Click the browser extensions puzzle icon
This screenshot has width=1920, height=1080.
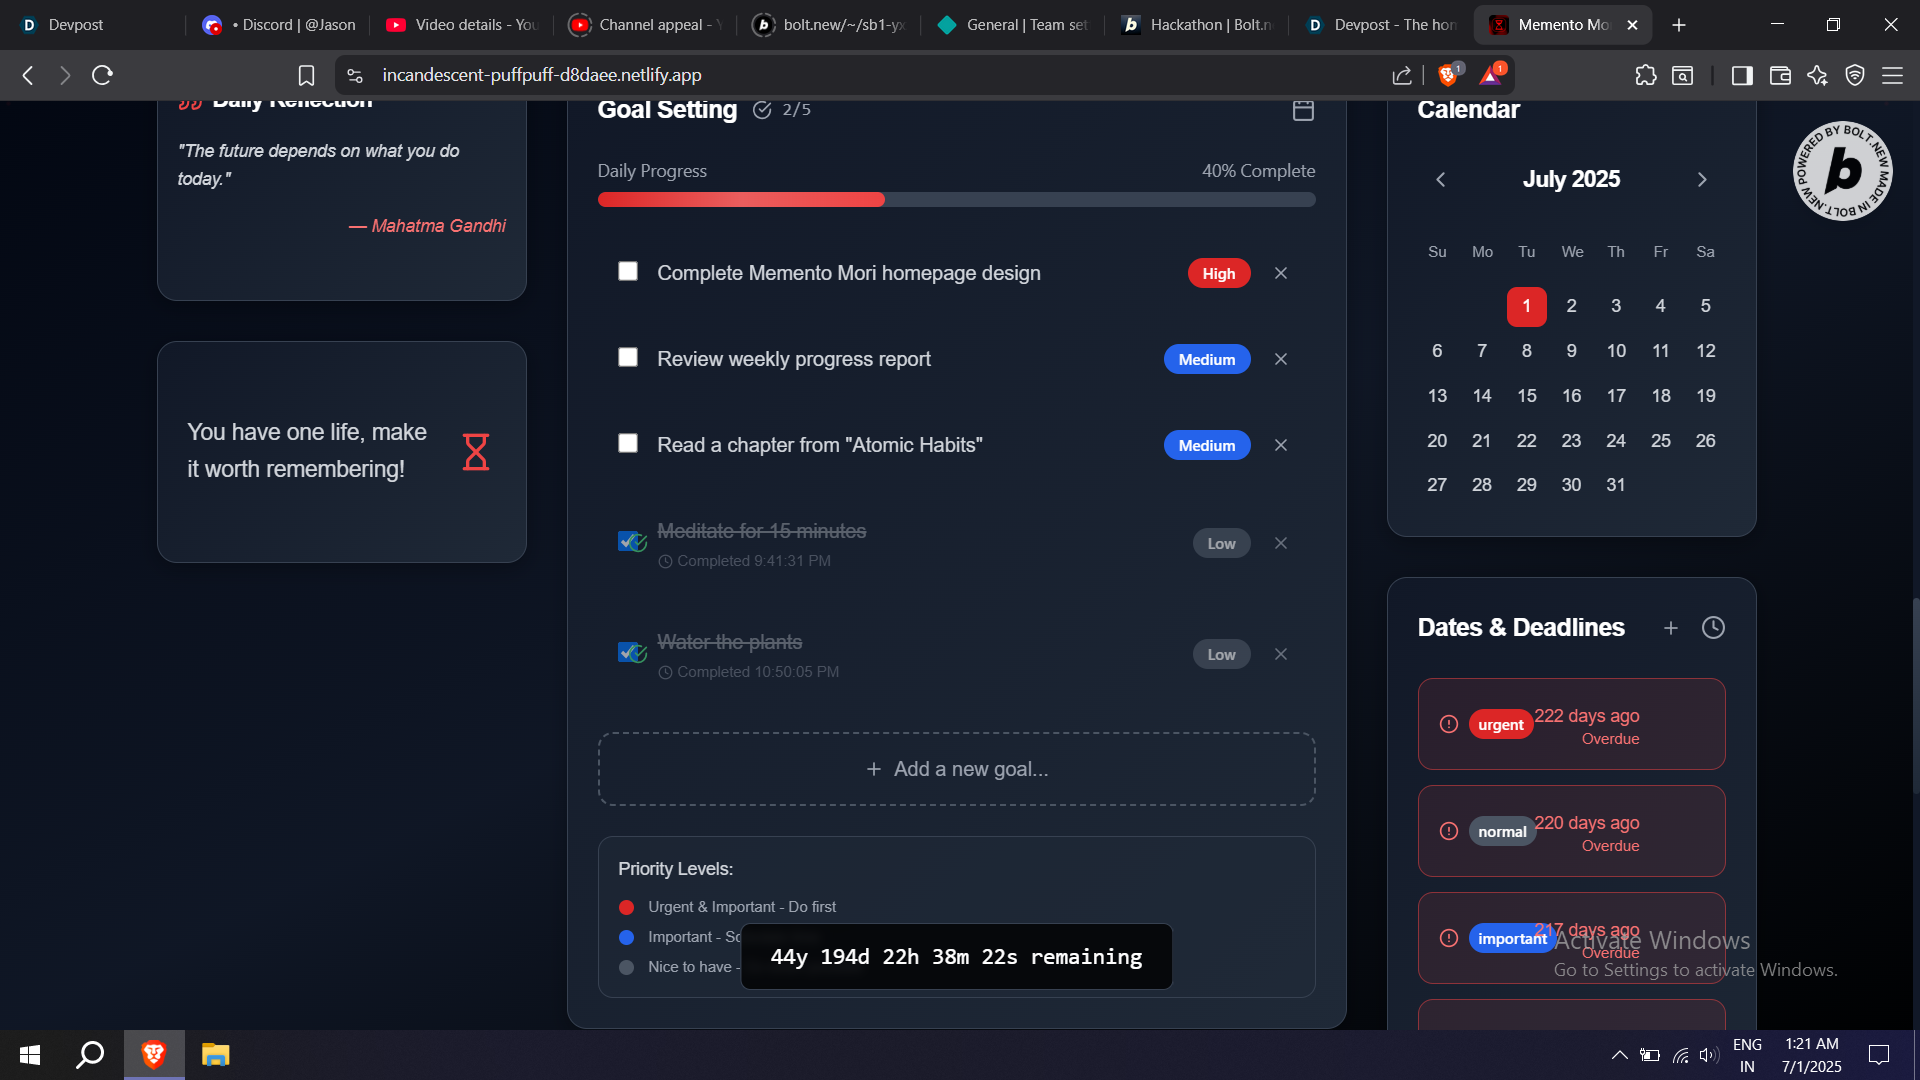click(1645, 75)
